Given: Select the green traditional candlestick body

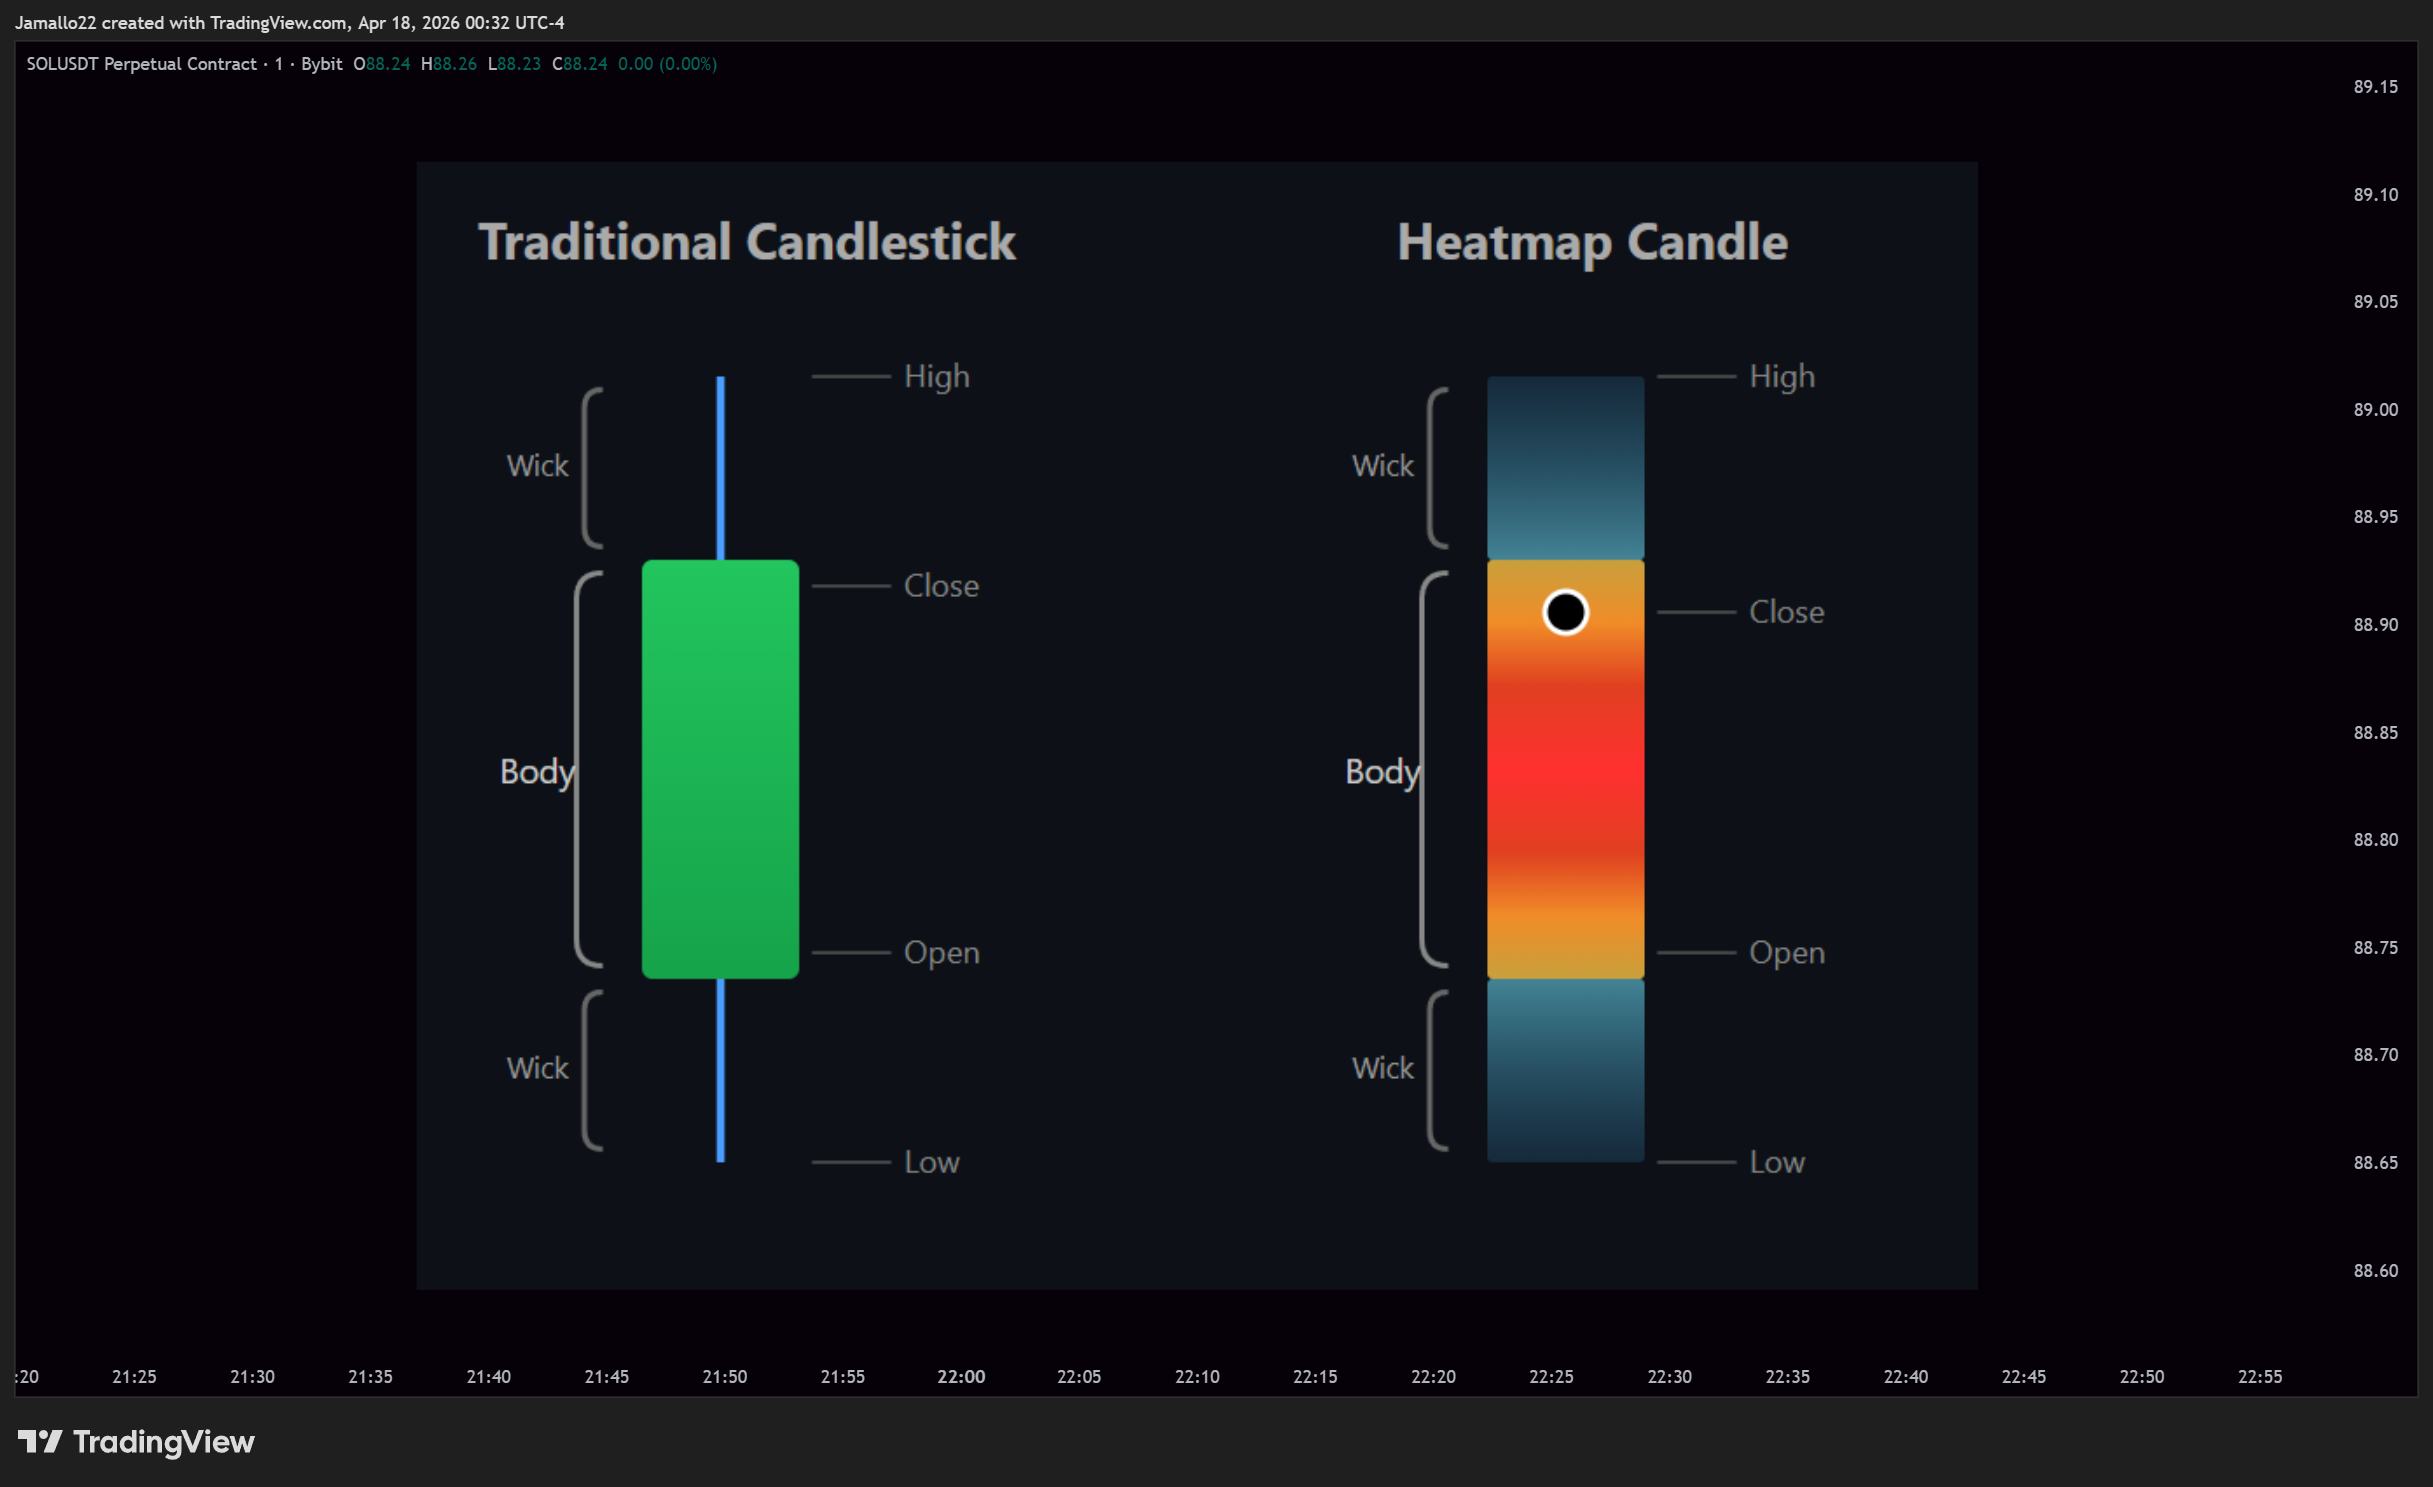Looking at the screenshot, I should point(720,769).
